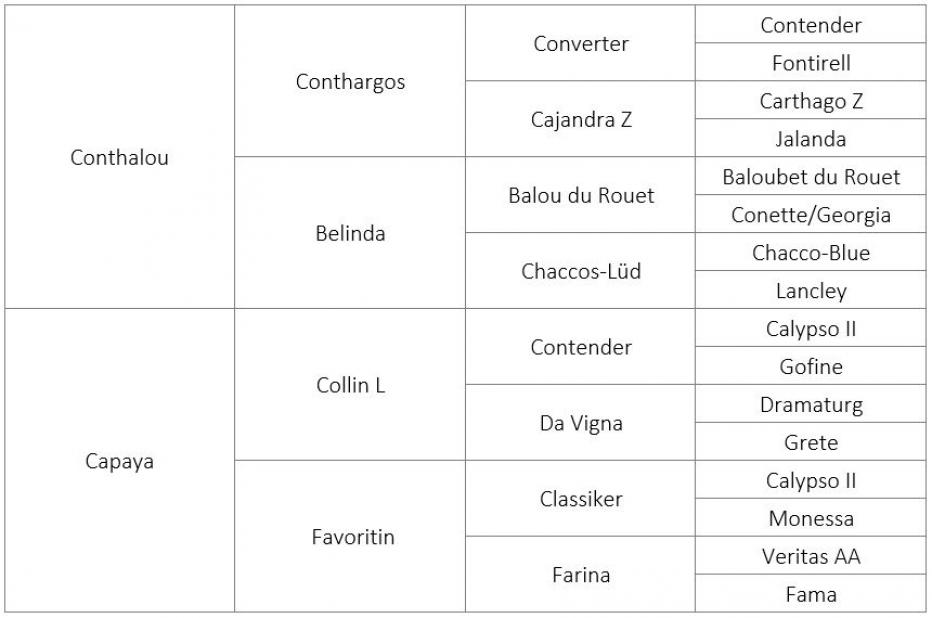932x618 pixels.
Task: Select the Belinda cell
Action: point(350,233)
